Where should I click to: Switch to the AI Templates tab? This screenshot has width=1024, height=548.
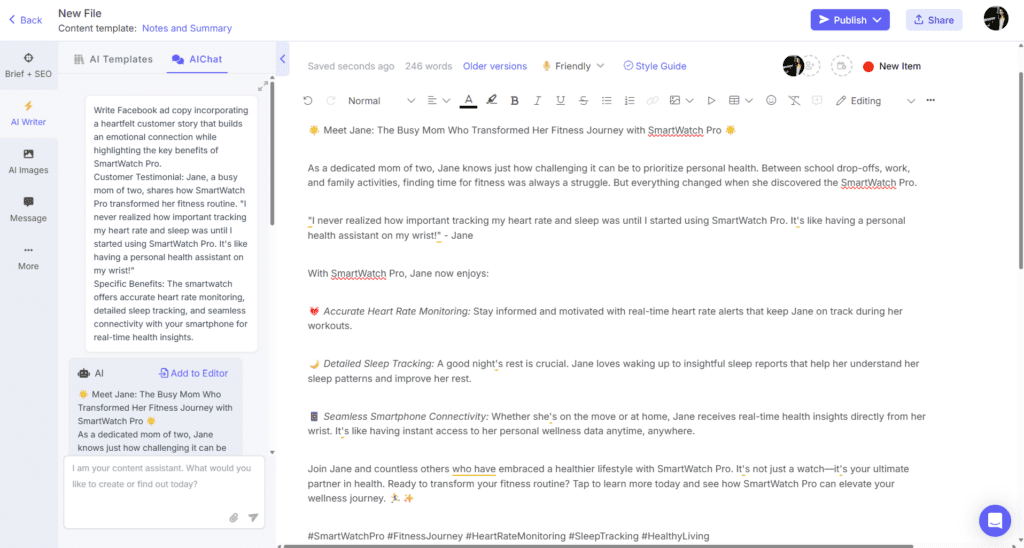click(114, 59)
